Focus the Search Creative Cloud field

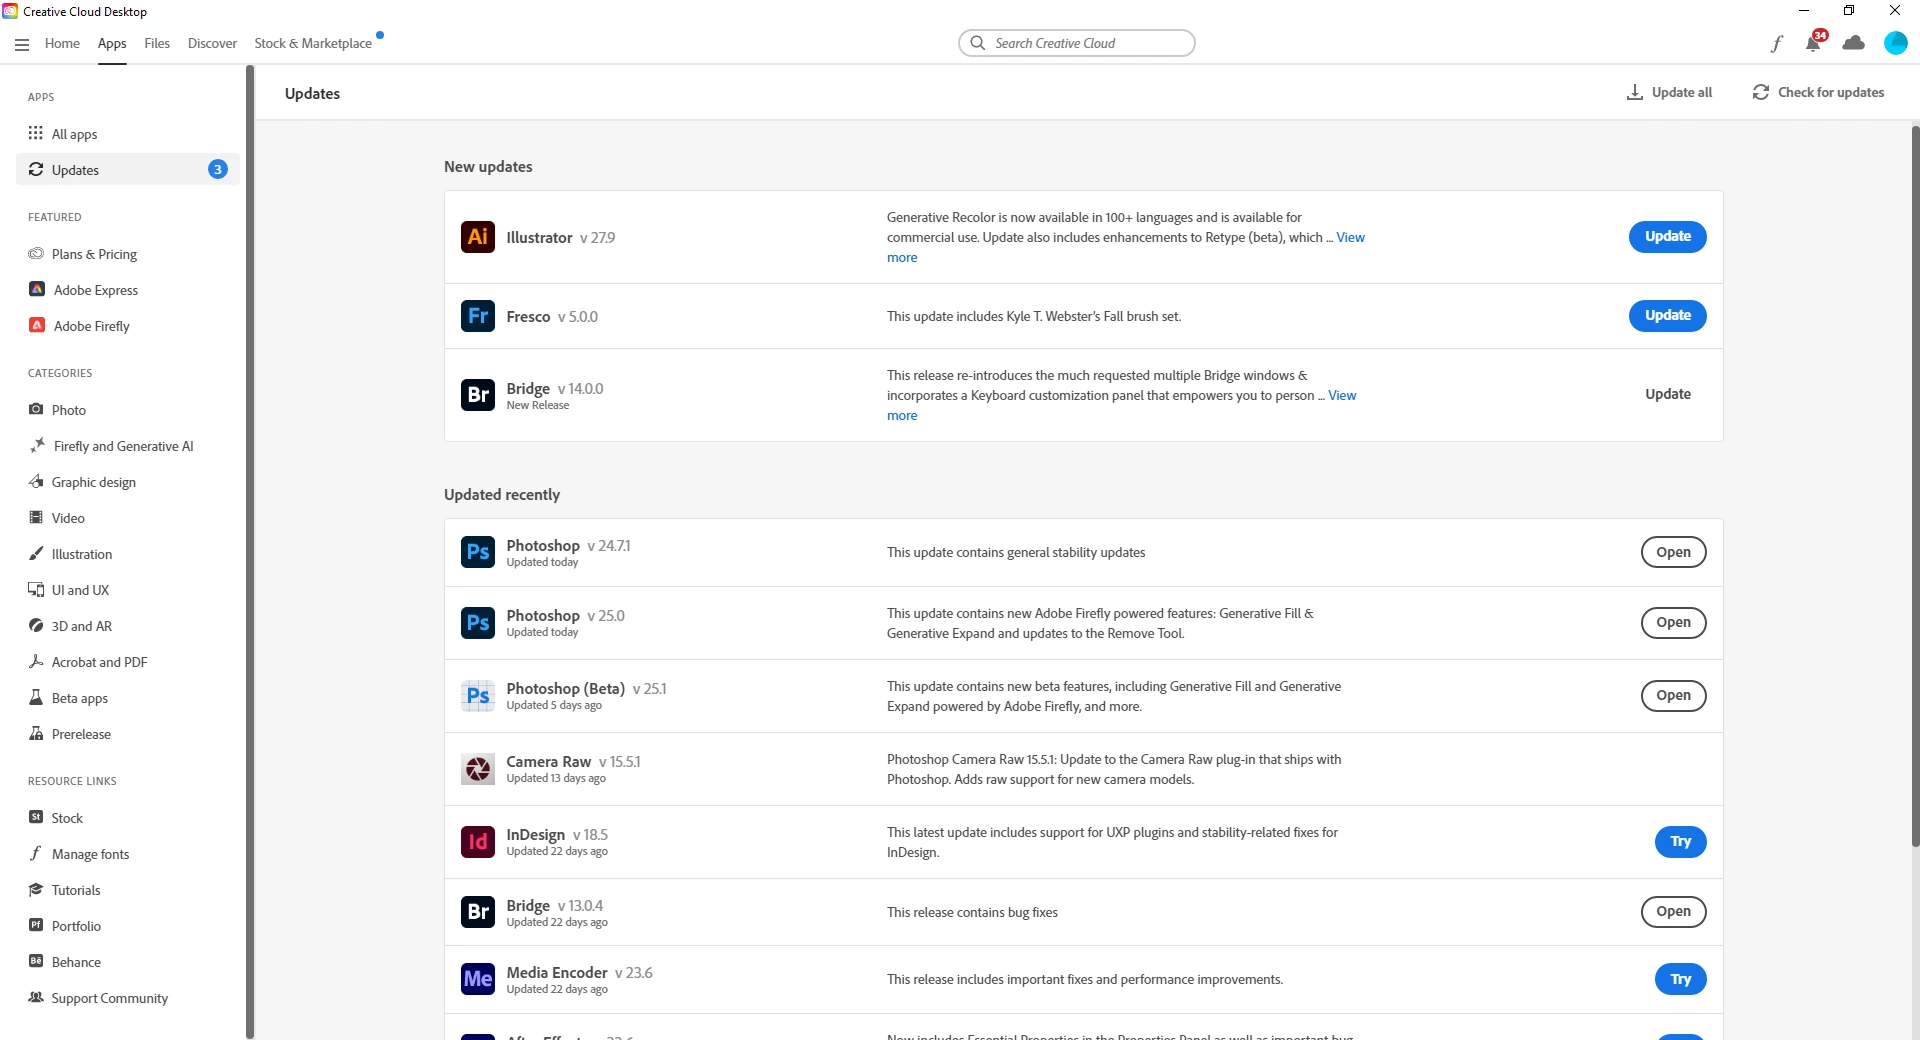(1076, 43)
